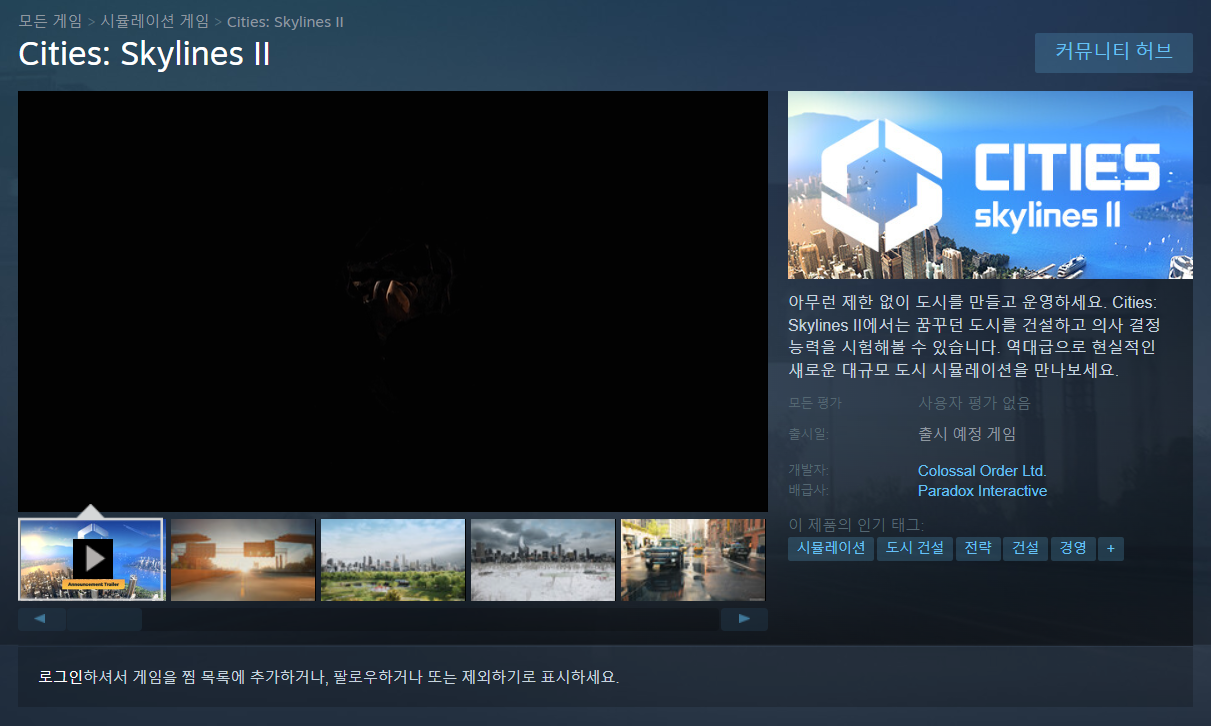Select the 전략 tag

click(978, 548)
